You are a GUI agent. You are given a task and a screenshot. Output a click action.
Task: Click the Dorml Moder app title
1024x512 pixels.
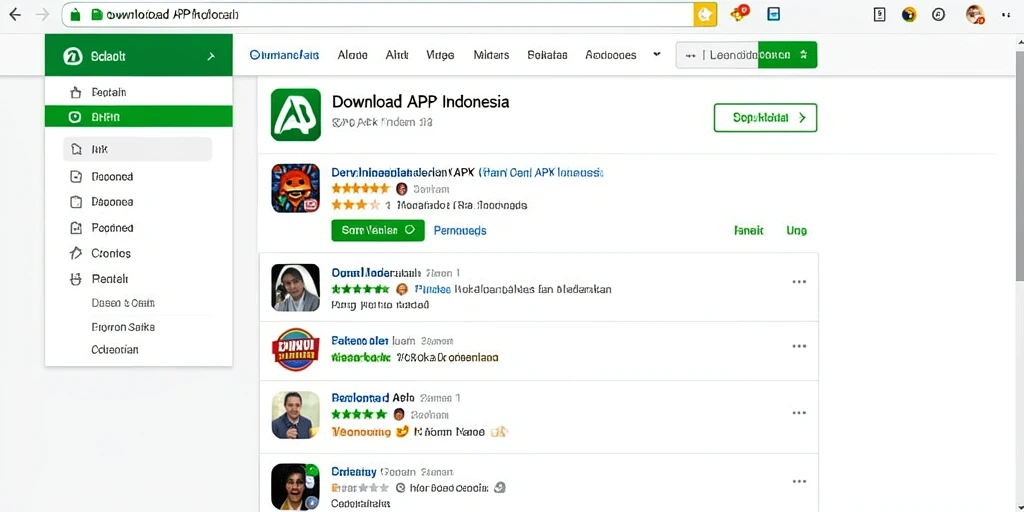click(x=376, y=272)
